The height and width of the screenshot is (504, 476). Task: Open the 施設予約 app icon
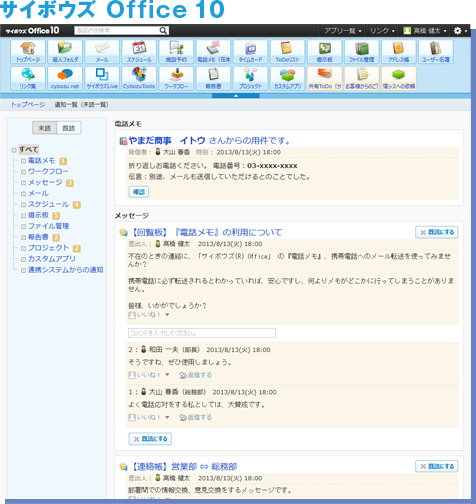tap(176, 52)
